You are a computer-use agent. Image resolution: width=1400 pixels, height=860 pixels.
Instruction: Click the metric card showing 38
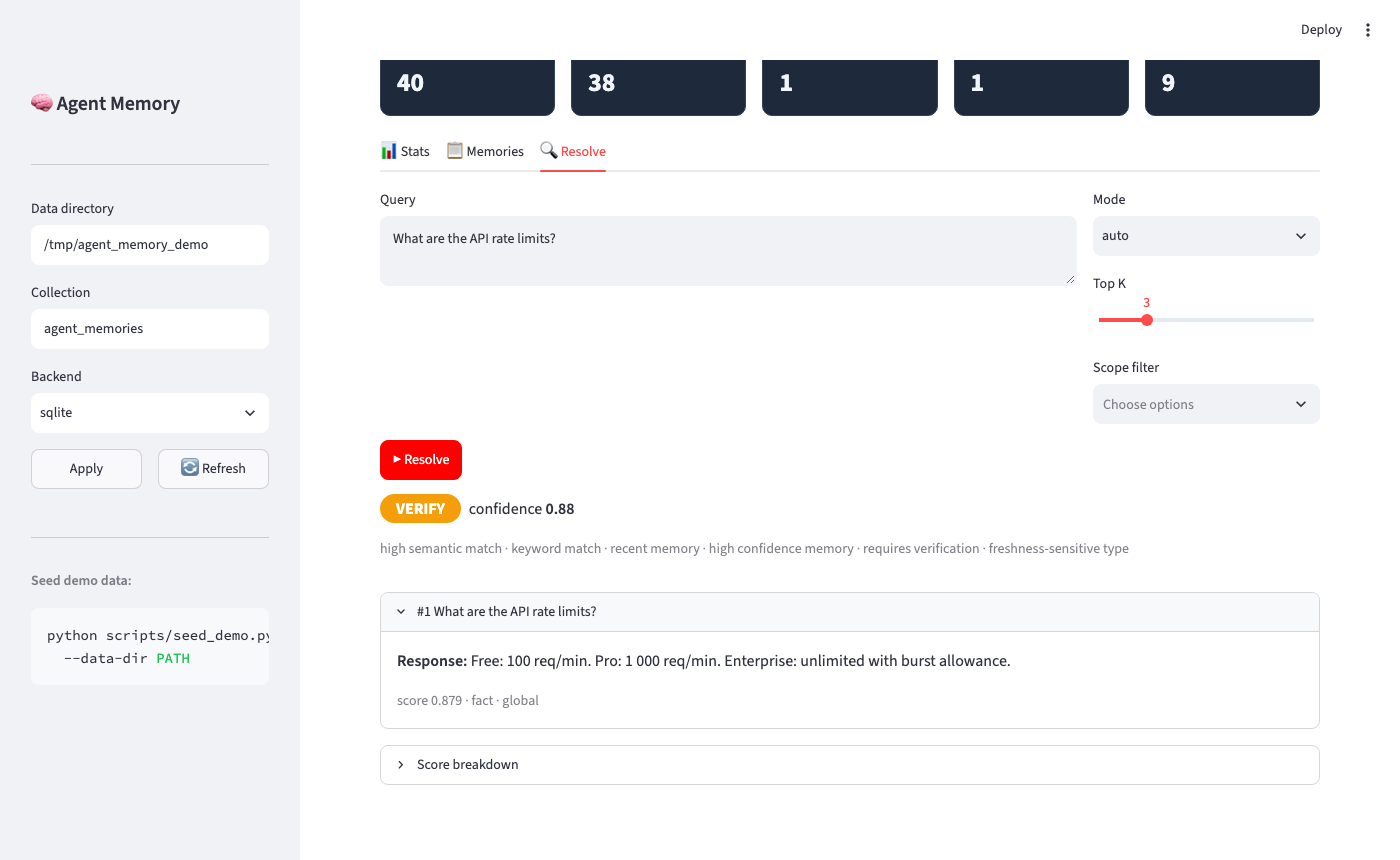coord(658,87)
